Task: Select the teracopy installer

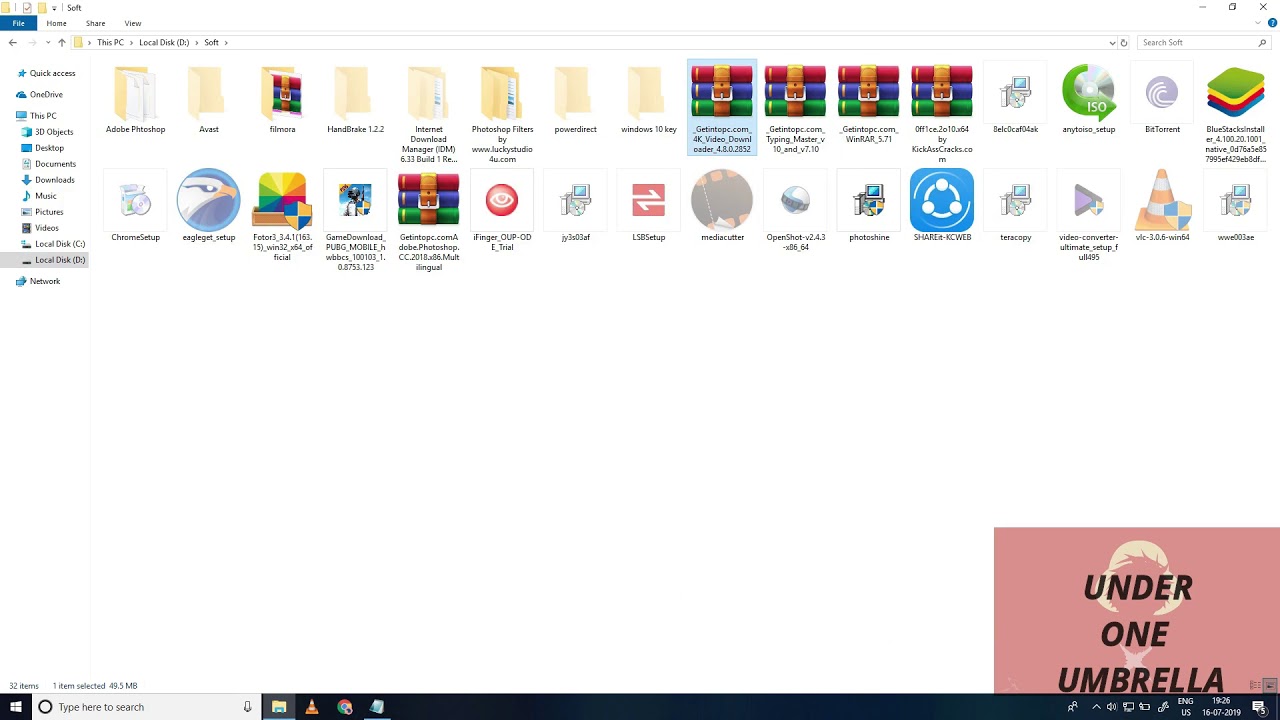Action: [x=1015, y=208]
